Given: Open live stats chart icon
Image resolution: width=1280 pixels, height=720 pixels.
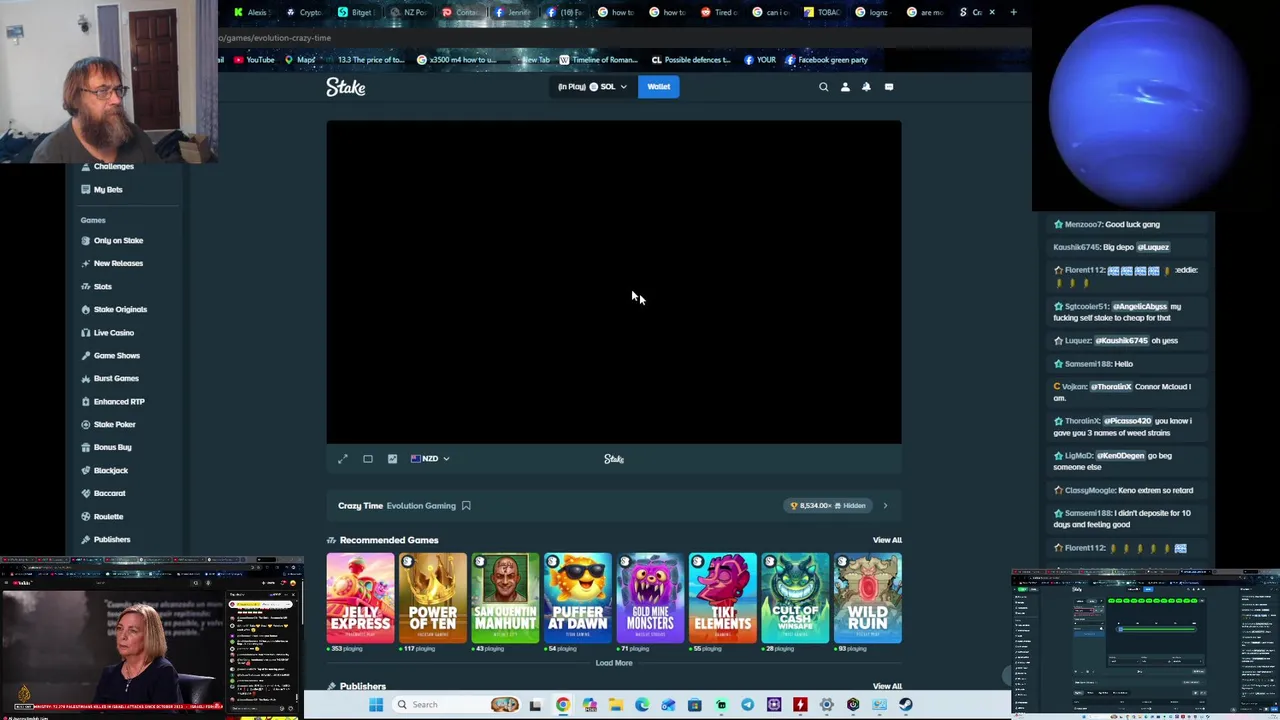Looking at the screenshot, I should coord(392,459).
